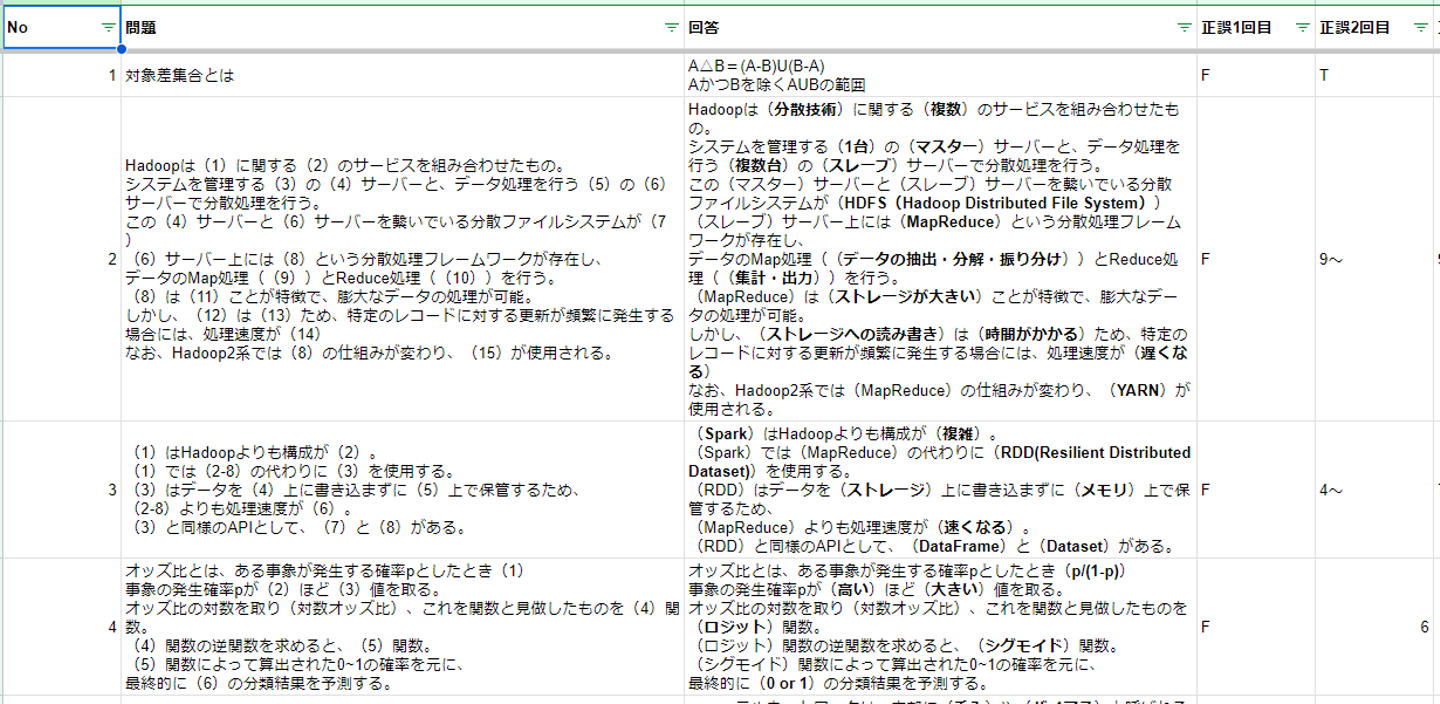Open filter dropdown in No column header
Image resolution: width=1440 pixels, height=704 pixels.
point(108,28)
